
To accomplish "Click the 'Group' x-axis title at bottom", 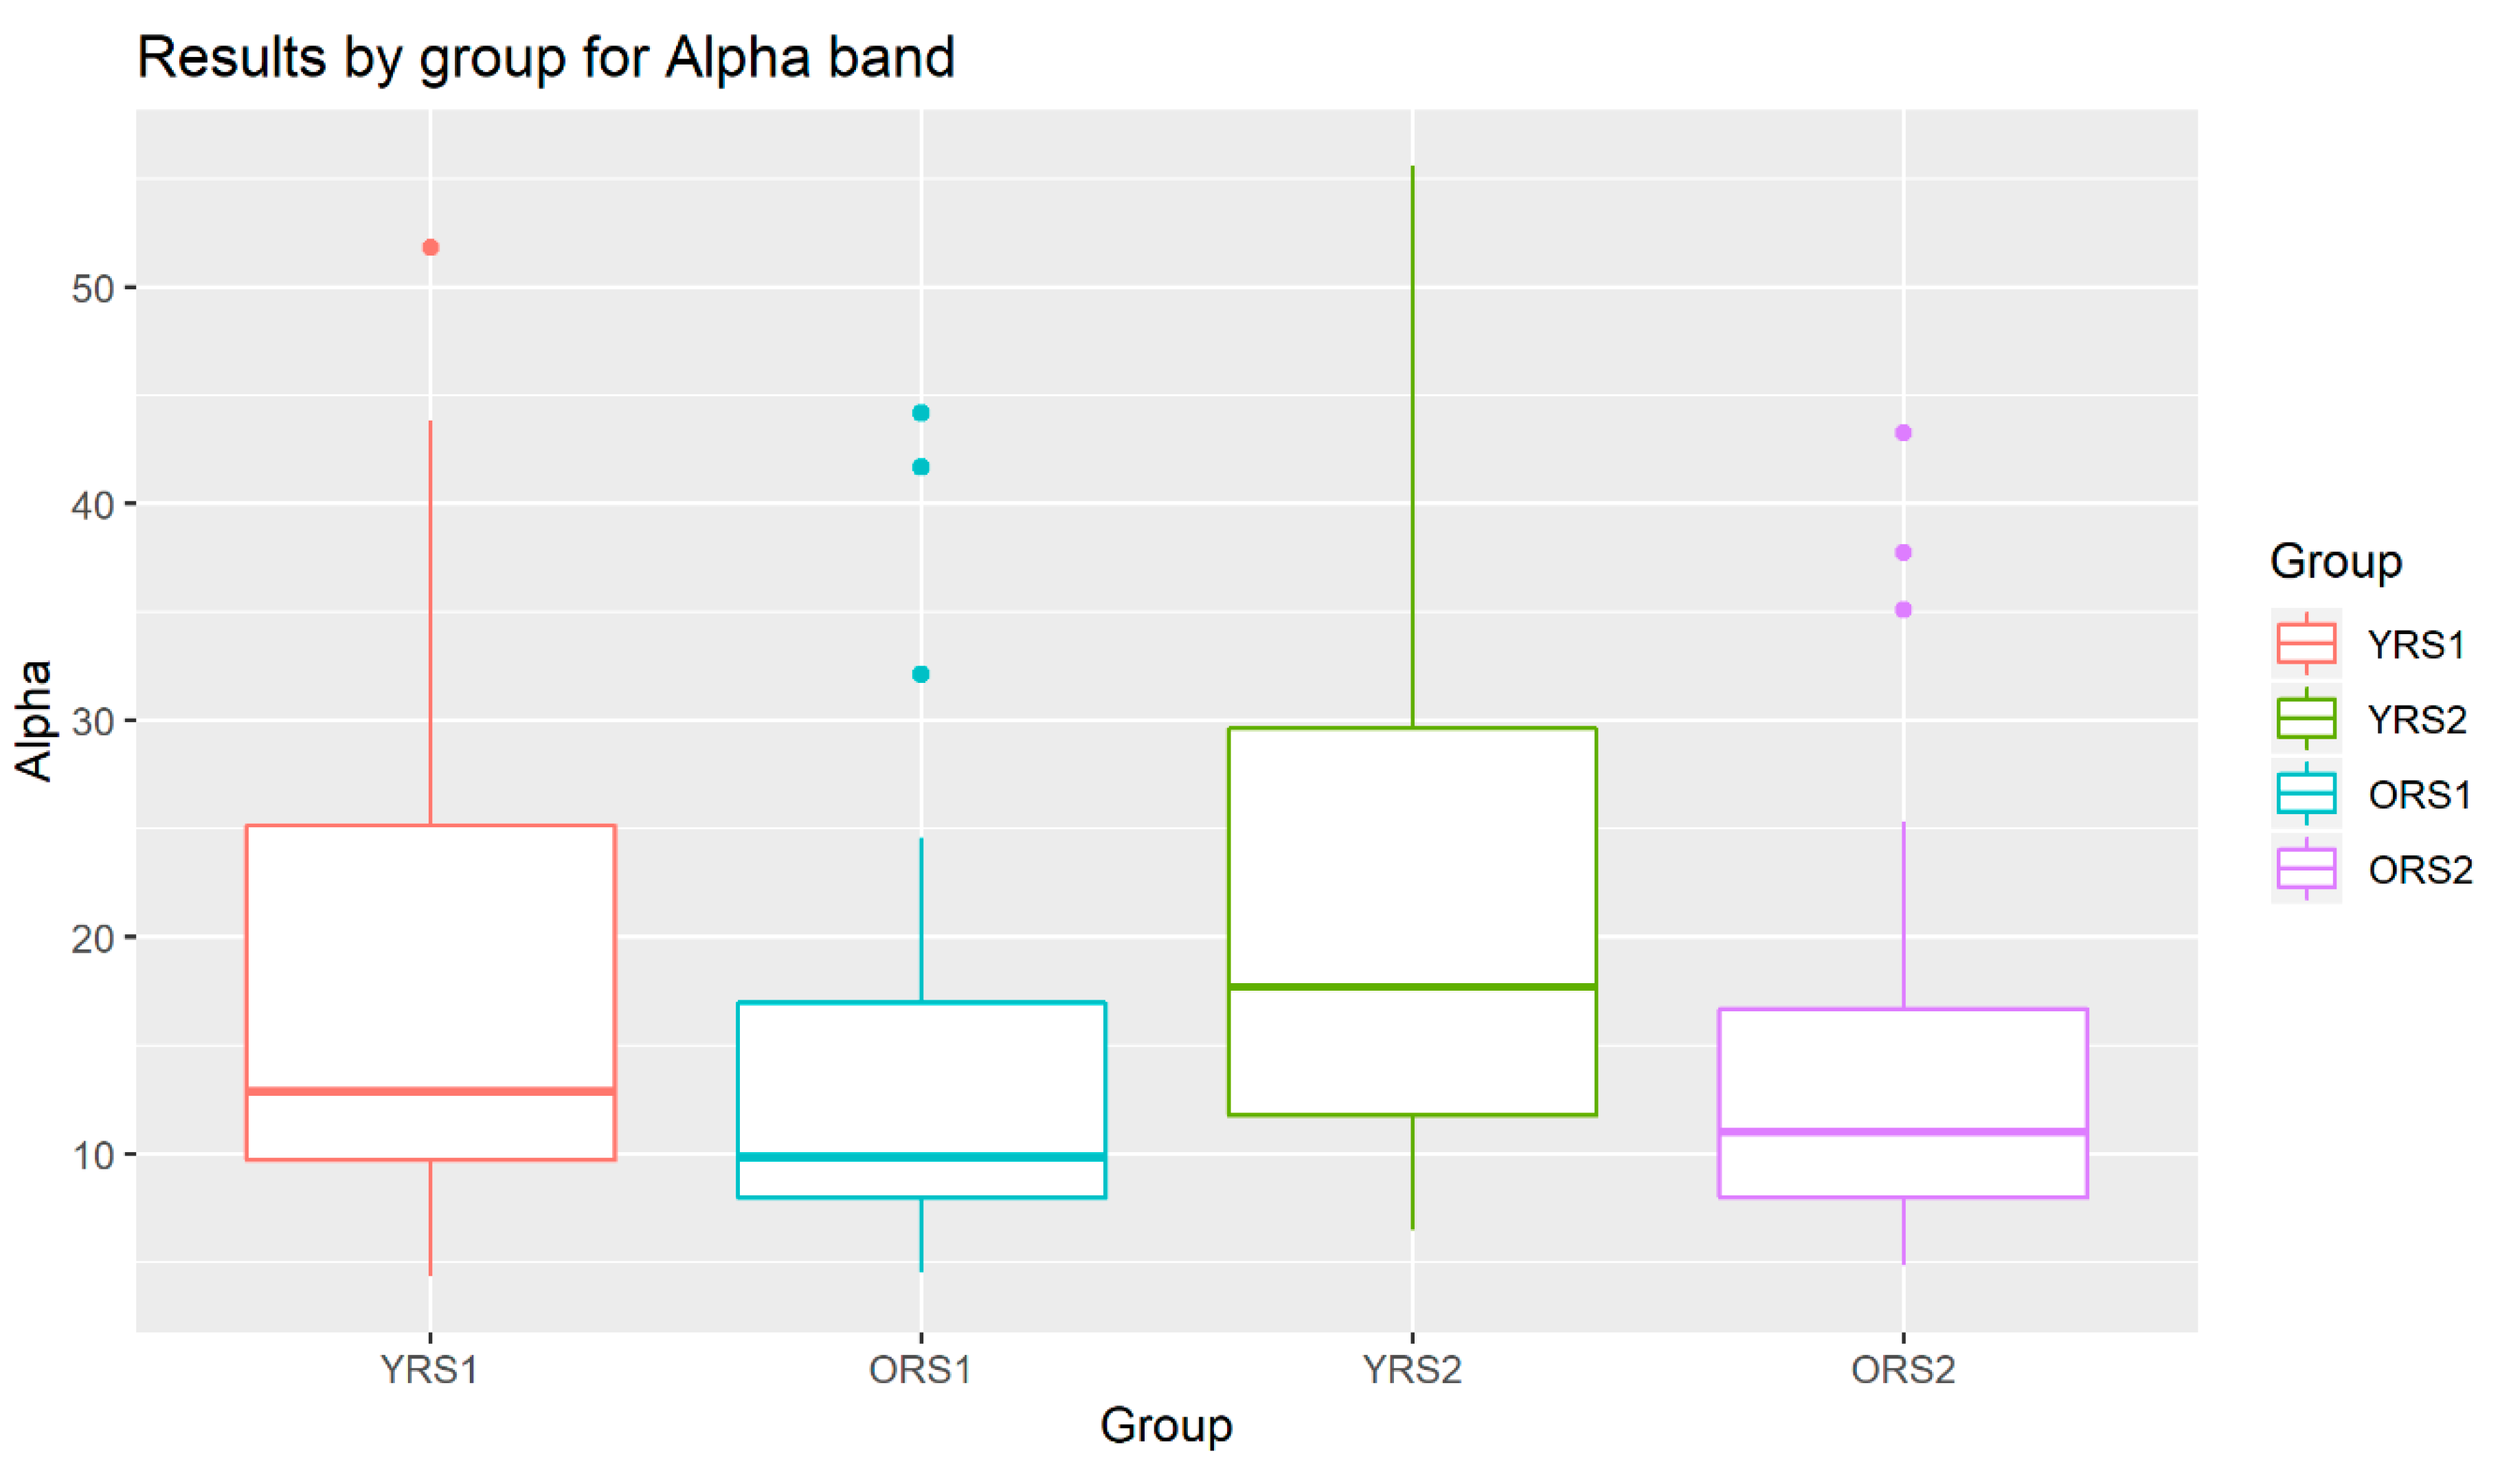I will (1166, 1425).
